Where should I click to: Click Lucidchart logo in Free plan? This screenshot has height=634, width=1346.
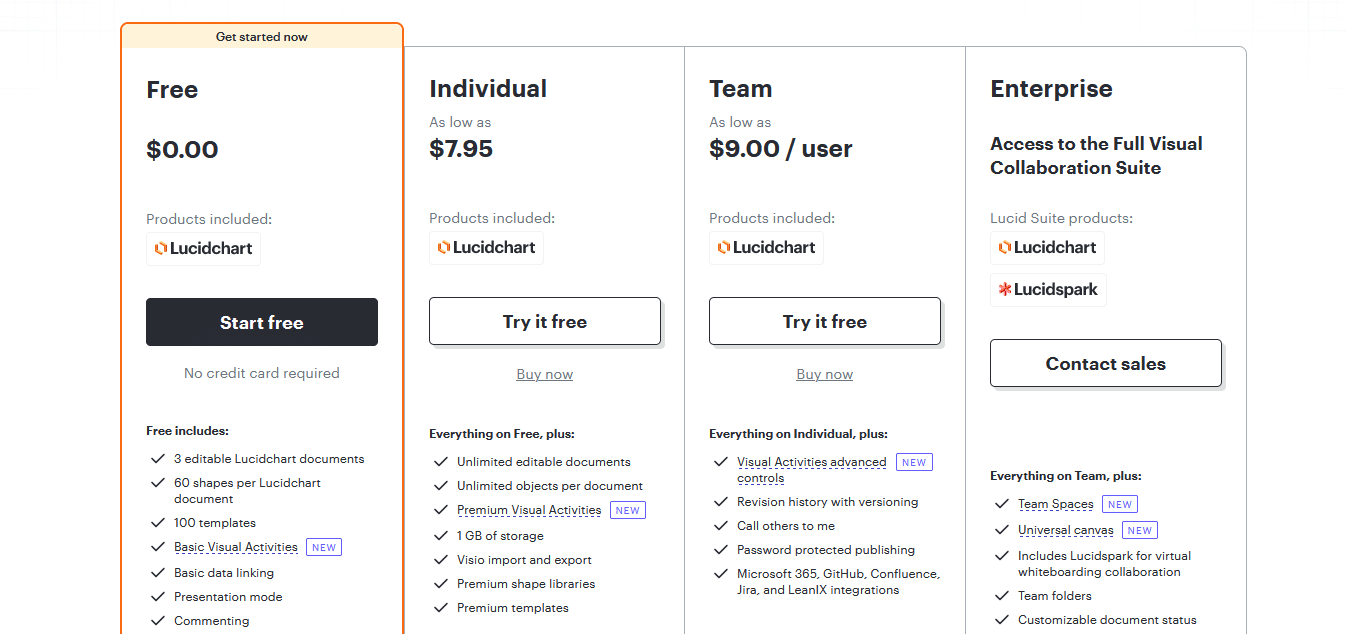[x=203, y=248]
